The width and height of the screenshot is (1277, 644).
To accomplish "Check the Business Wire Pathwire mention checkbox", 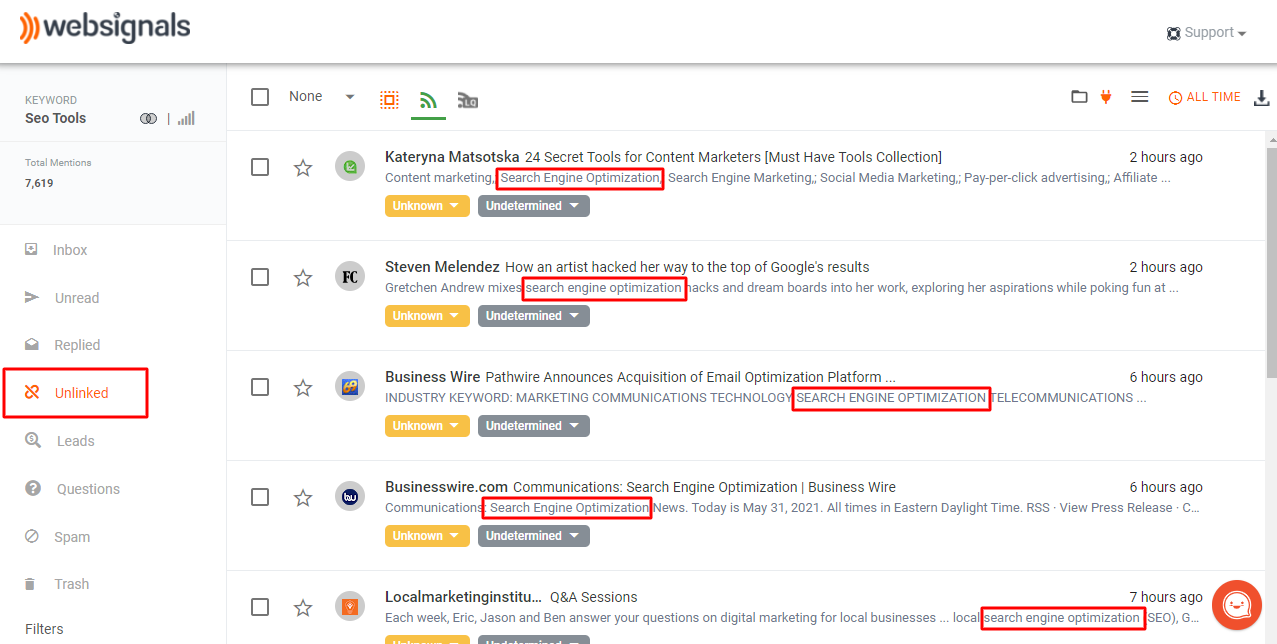I will pos(260,387).
